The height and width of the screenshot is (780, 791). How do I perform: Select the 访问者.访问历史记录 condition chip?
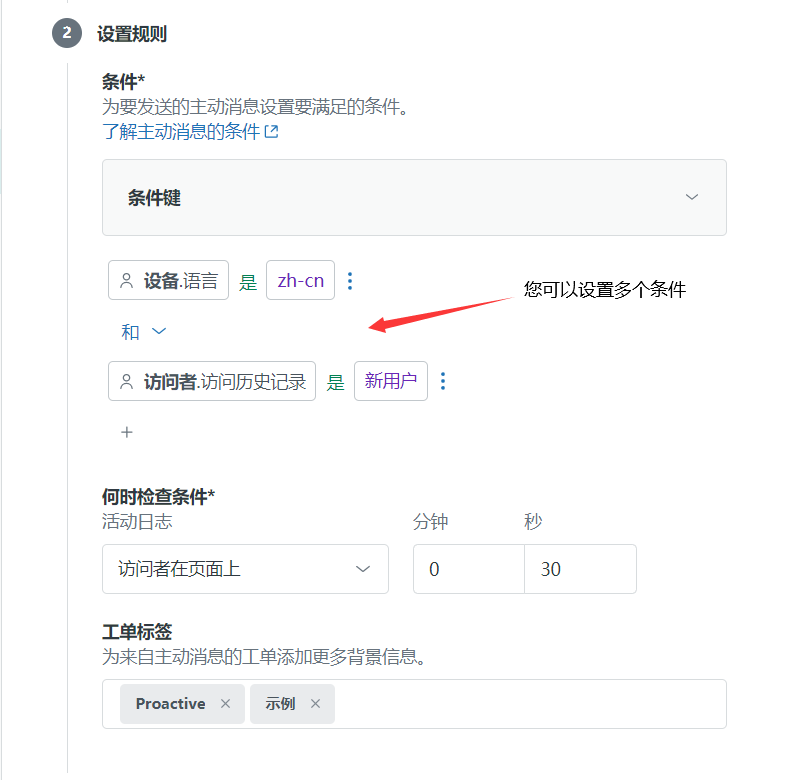(x=212, y=381)
